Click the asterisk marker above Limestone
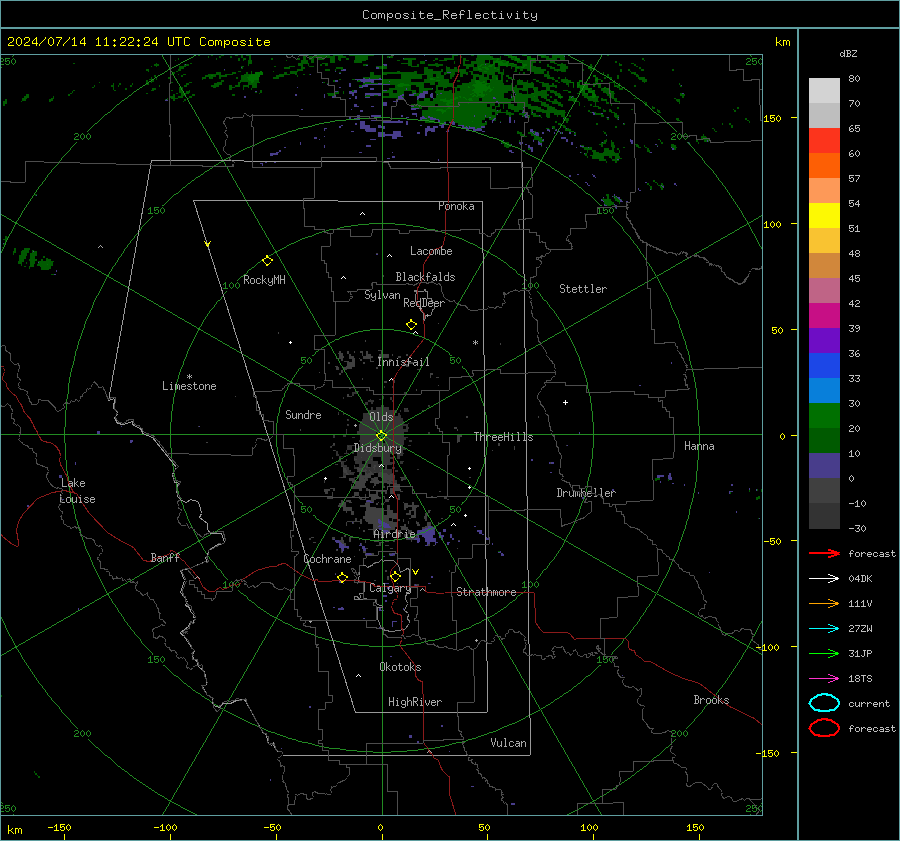Screen dimensions: 900x841 (189, 377)
